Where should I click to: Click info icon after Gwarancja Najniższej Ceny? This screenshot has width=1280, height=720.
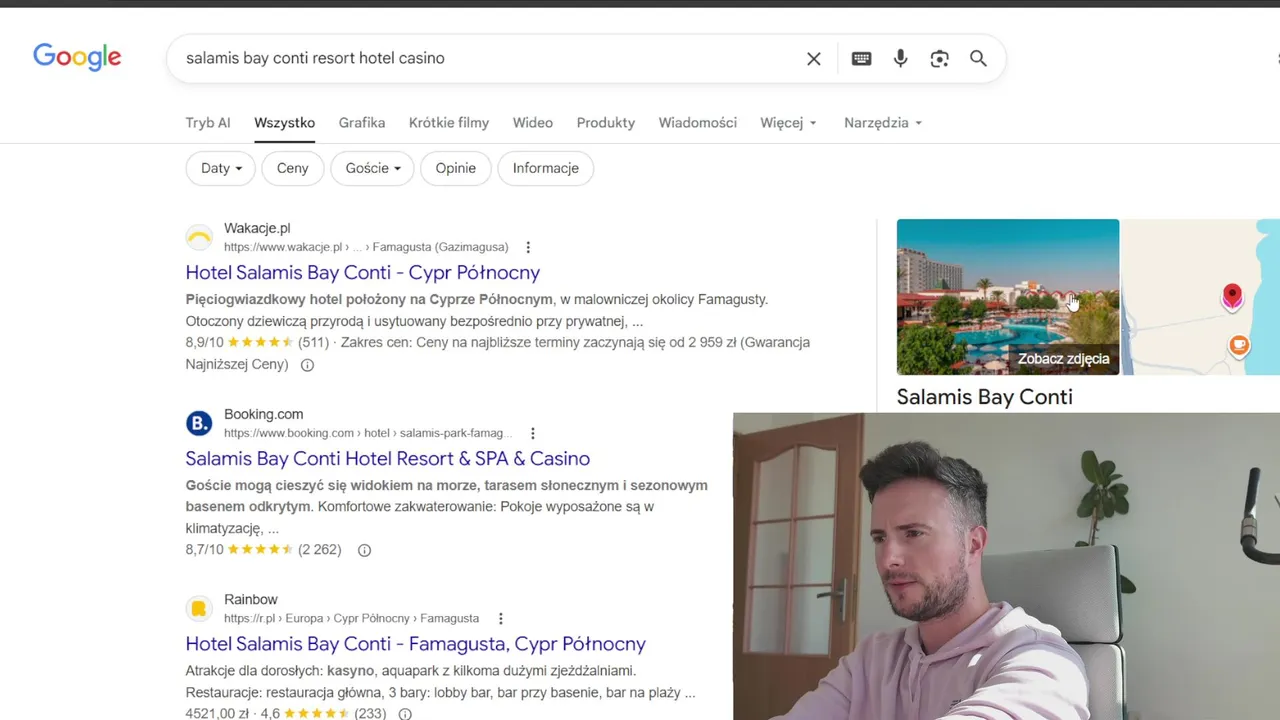click(x=307, y=365)
